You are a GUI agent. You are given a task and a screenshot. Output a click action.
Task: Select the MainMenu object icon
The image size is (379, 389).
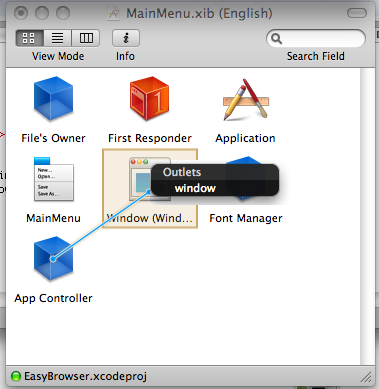(x=53, y=179)
